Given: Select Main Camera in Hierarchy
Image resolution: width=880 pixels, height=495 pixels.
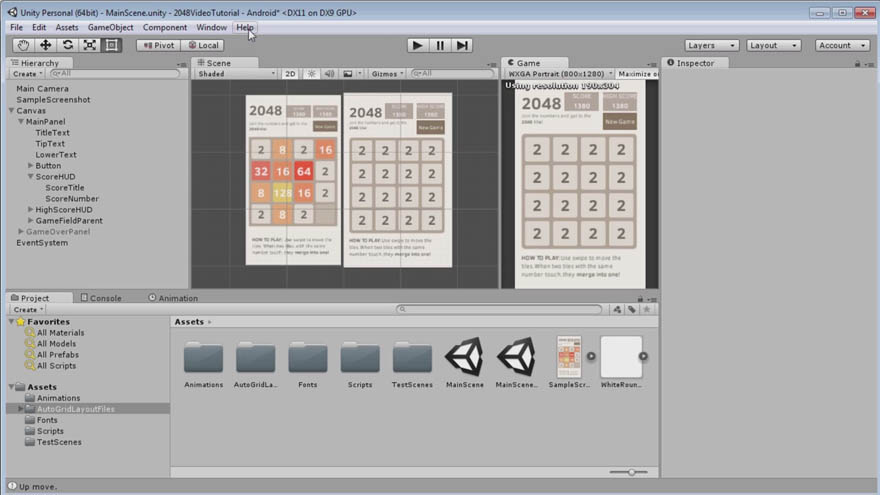Looking at the screenshot, I should click(x=42, y=88).
